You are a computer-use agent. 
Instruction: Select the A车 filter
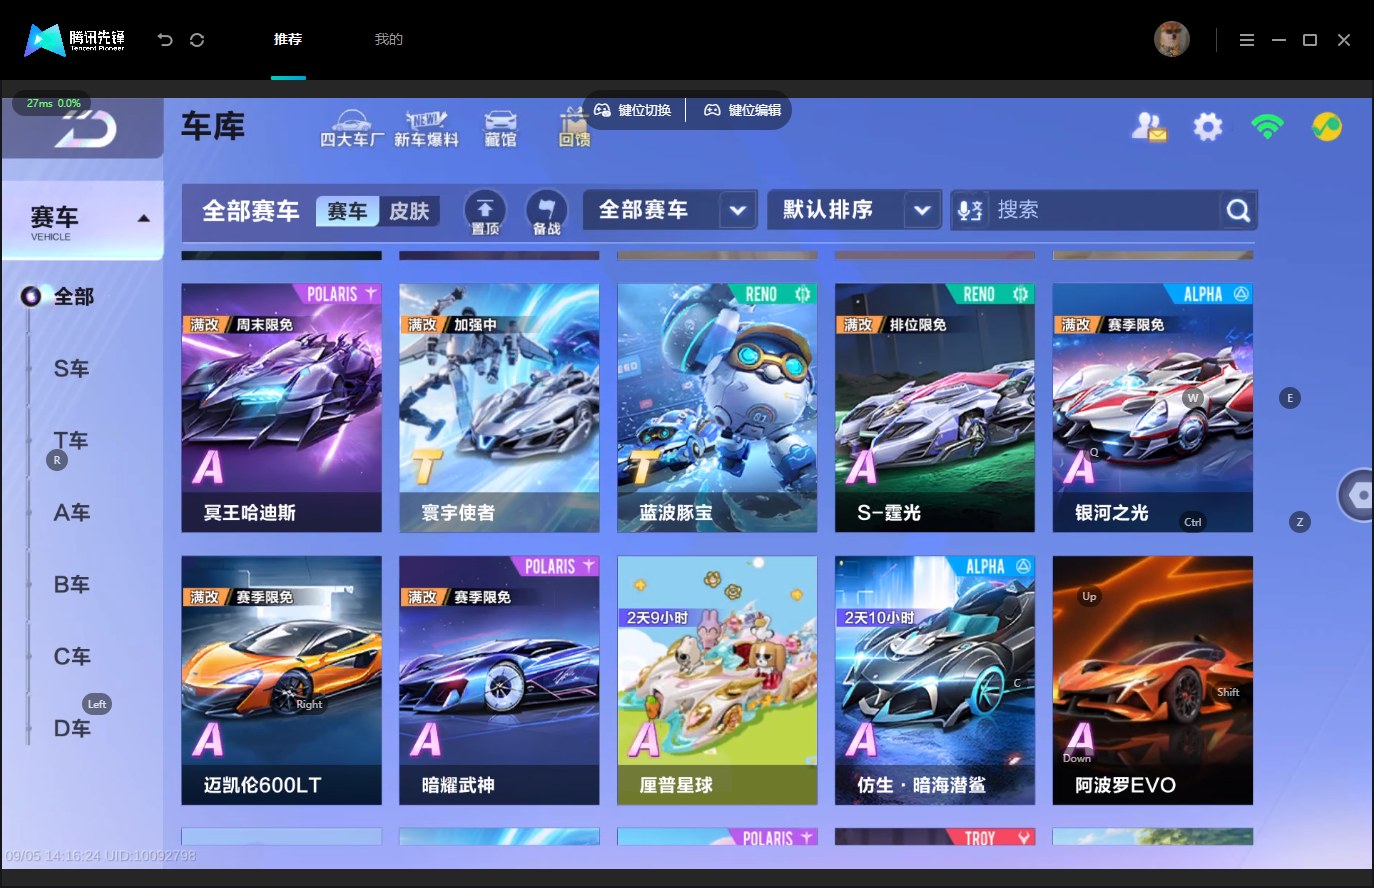click(71, 513)
